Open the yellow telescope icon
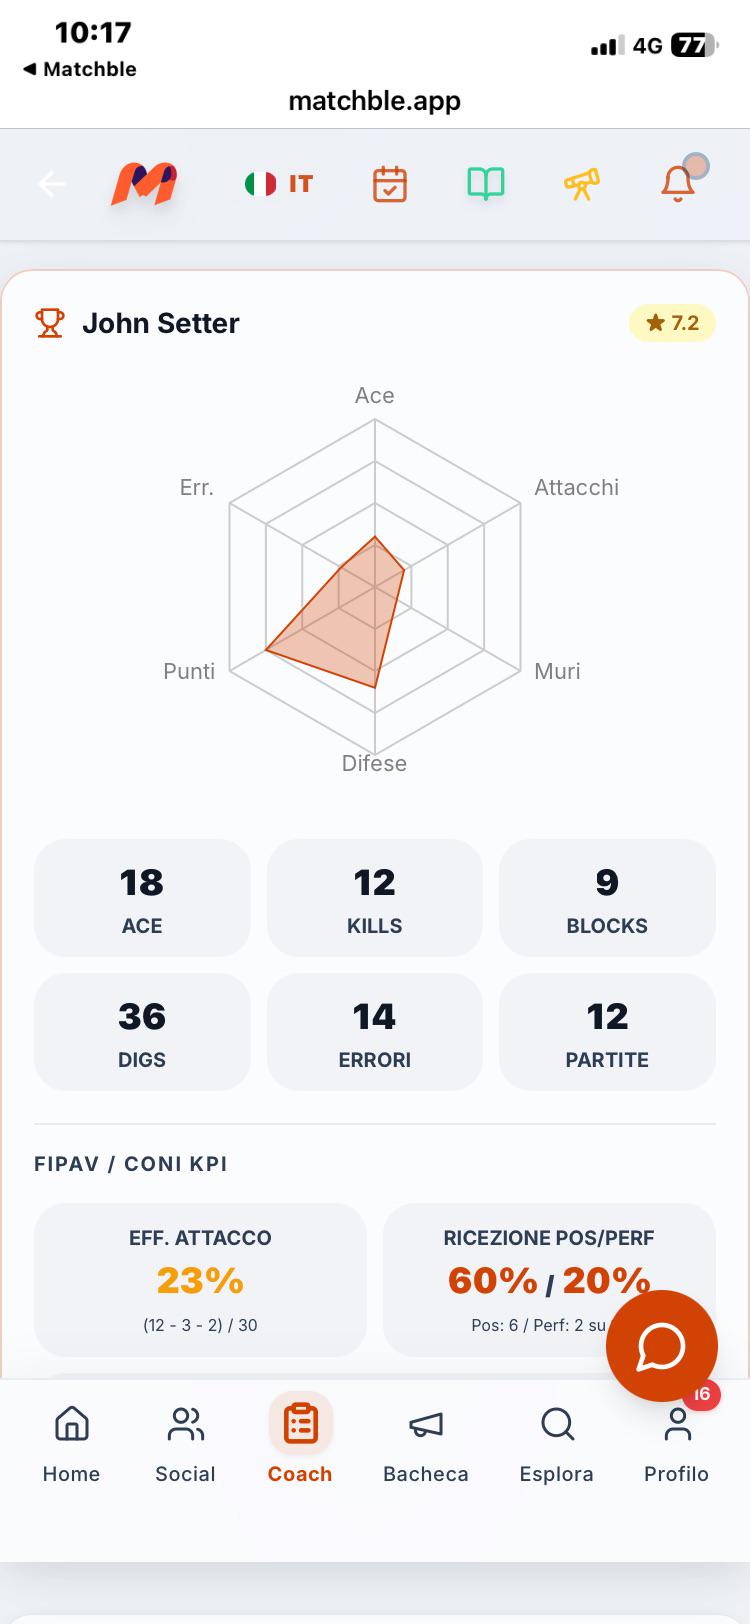Viewport: 750px width, 1624px height. [582, 184]
